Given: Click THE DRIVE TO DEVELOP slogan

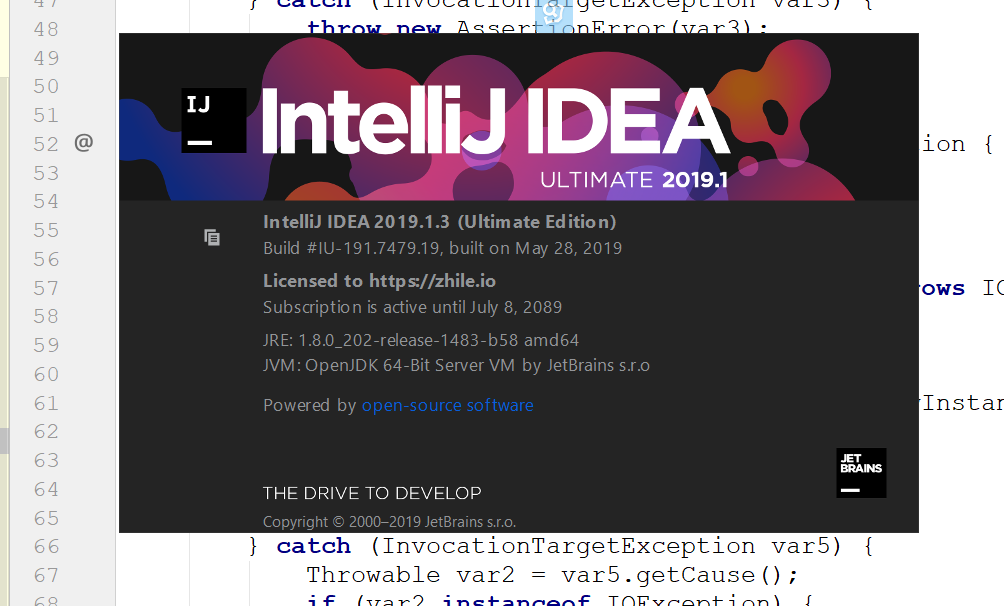Looking at the screenshot, I should point(372,493).
